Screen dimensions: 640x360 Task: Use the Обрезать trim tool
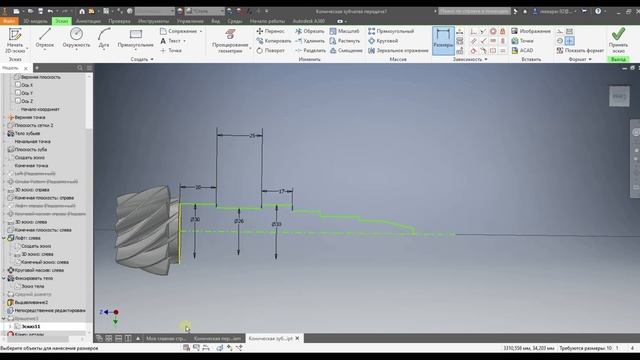coord(309,31)
